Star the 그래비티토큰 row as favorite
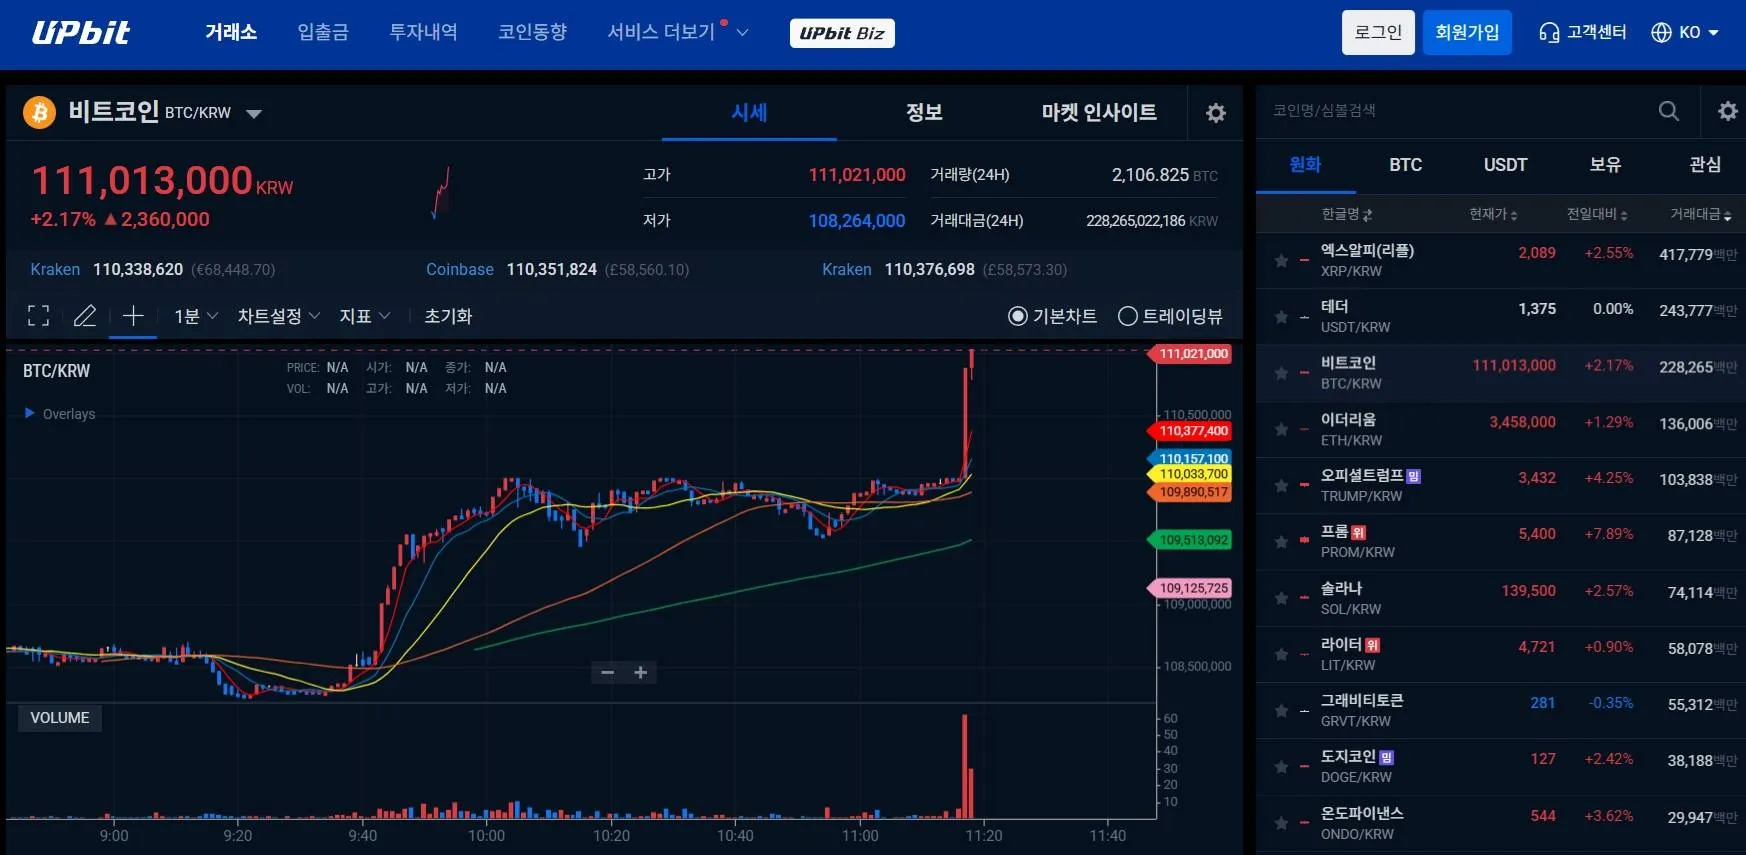Screen dimensions: 1746x855 click(1281, 711)
